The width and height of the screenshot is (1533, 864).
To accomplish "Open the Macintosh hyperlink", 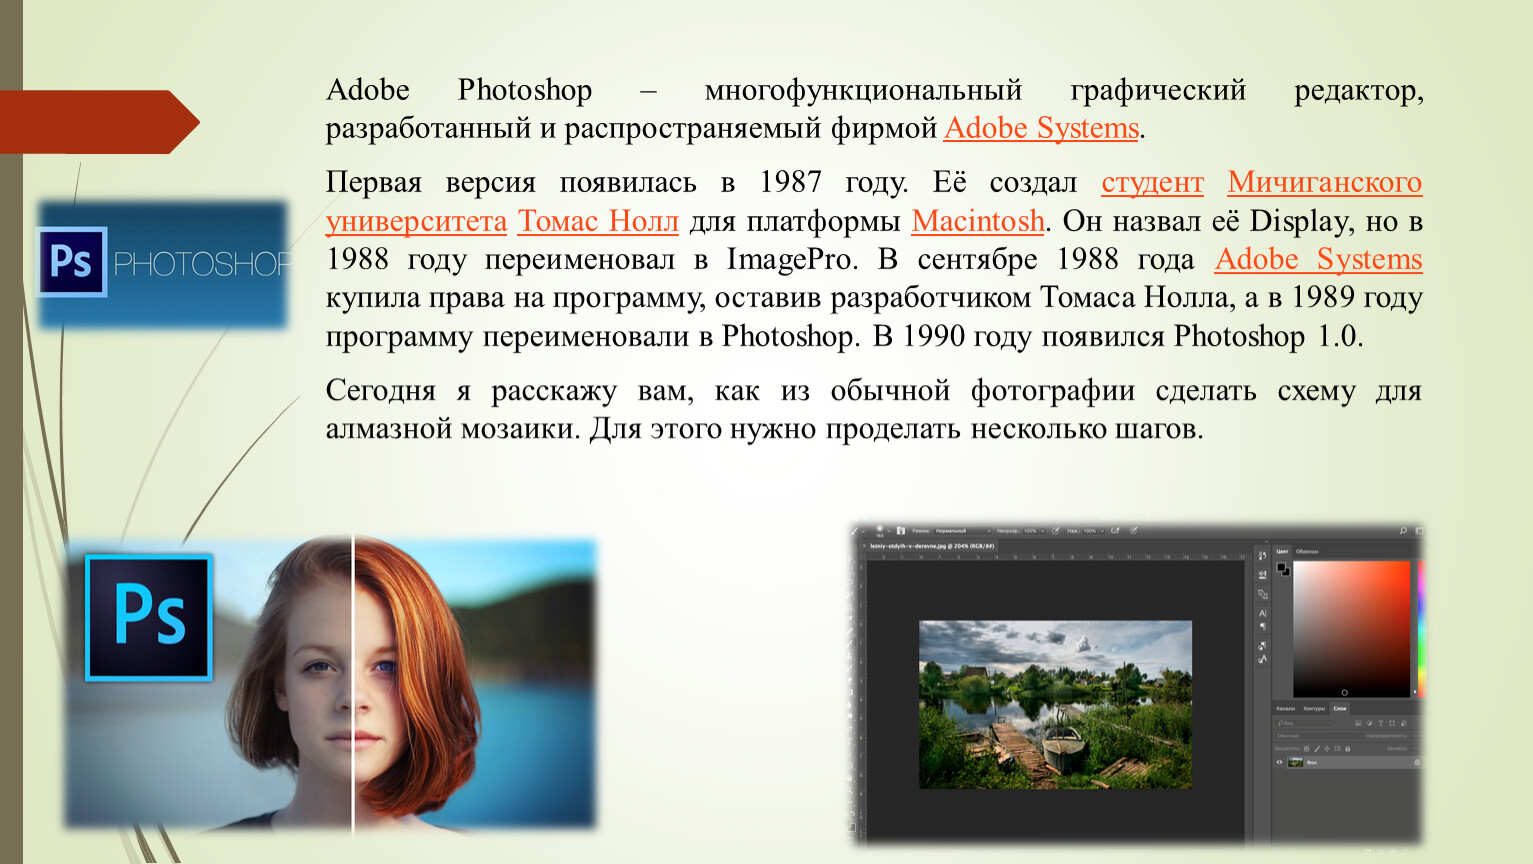I will (977, 221).
